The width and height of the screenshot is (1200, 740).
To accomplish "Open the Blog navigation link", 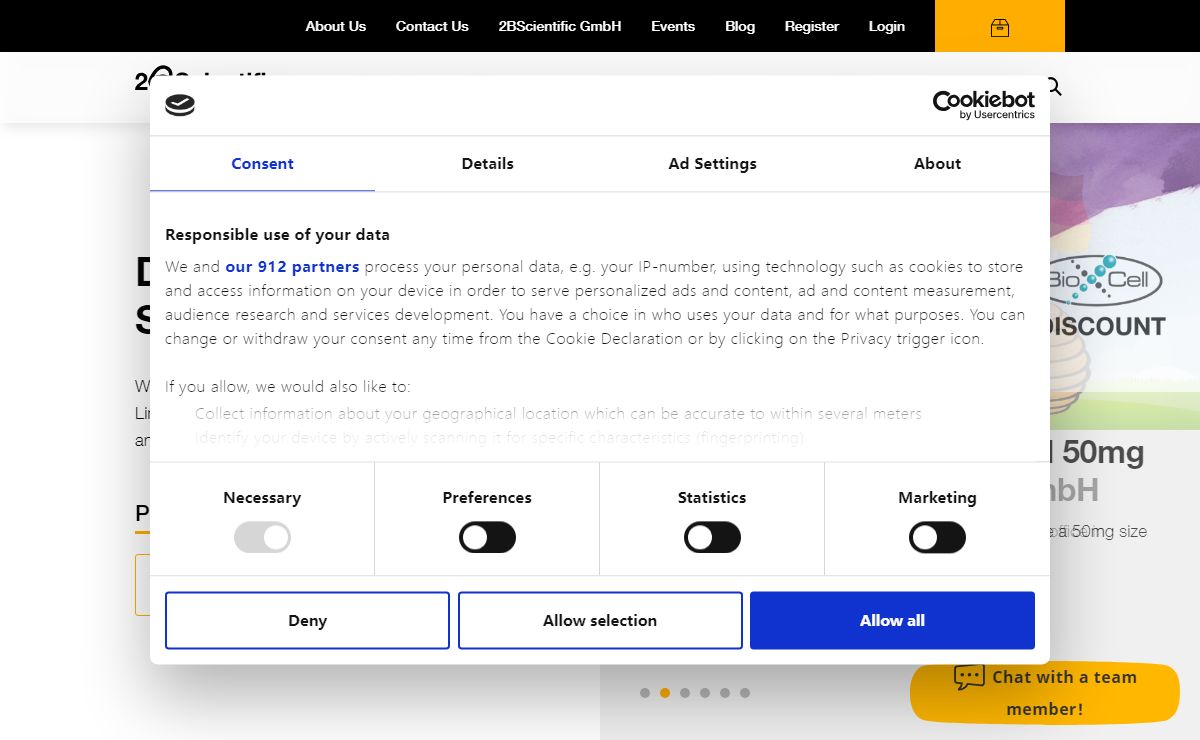I will [x=740, y=26].
